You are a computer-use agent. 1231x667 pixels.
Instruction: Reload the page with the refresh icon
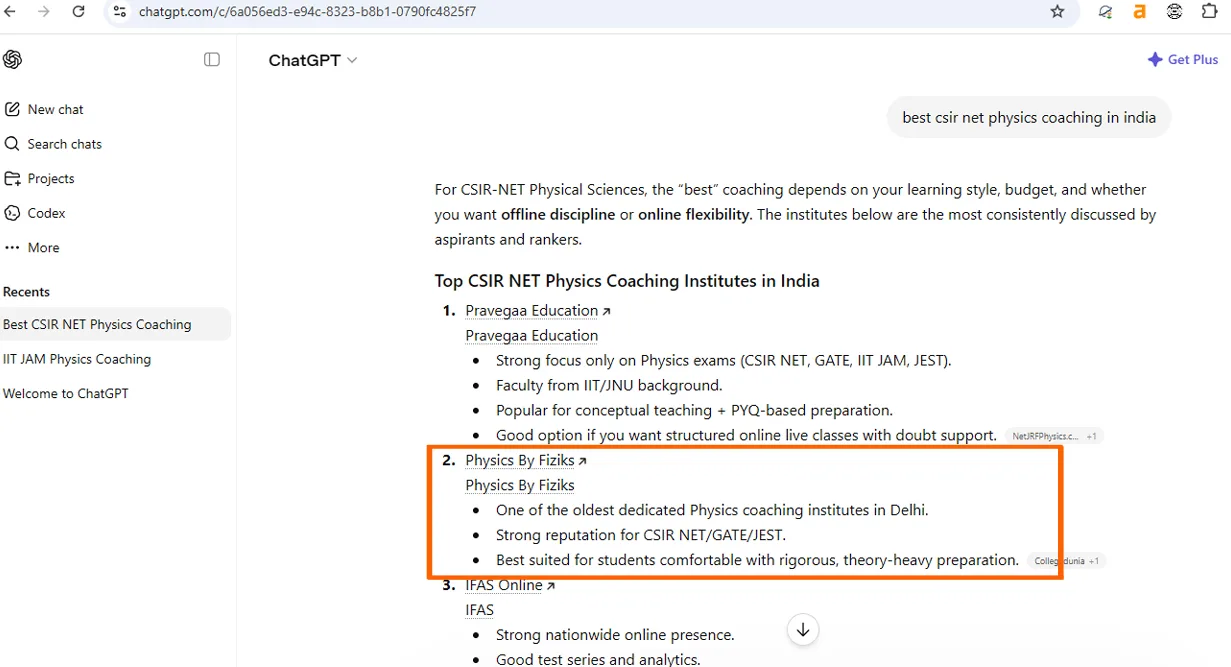(79, 12)
